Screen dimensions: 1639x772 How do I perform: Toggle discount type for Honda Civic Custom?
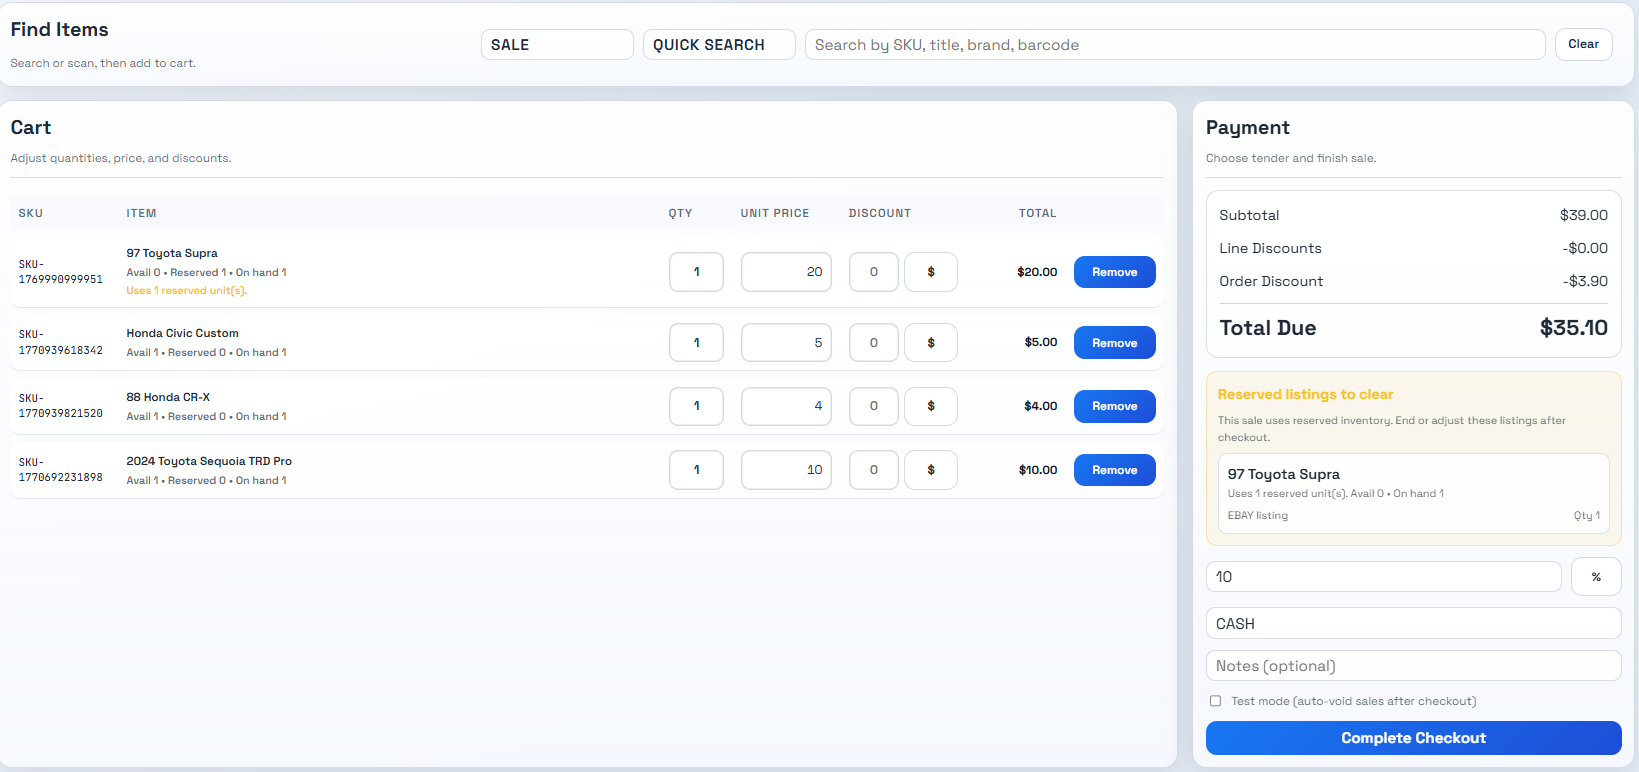tap(931, 343)
